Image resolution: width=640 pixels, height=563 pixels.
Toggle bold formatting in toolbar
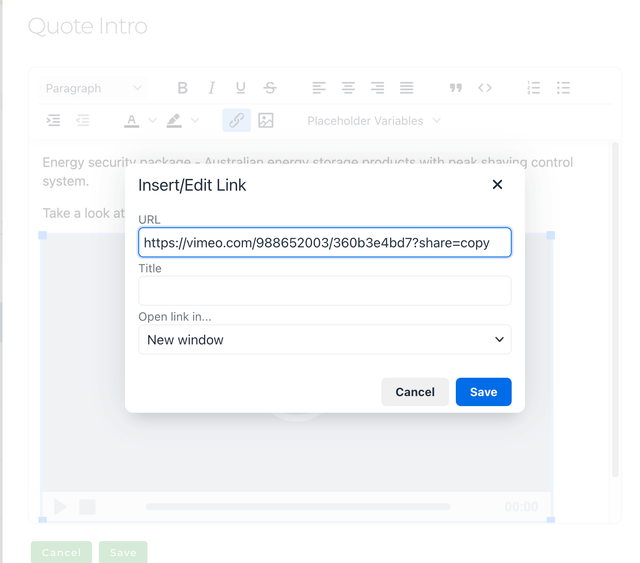tap(182, 88)
